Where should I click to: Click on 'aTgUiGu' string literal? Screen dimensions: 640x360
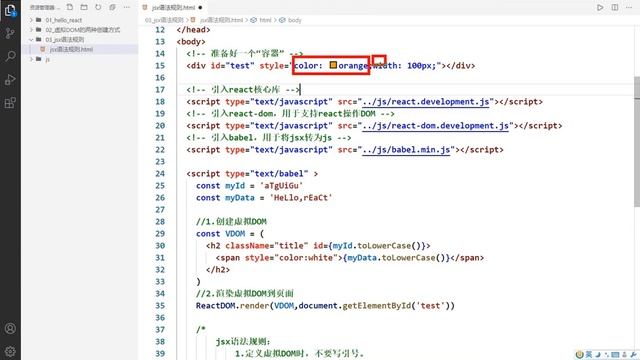[x=282, y=186]
